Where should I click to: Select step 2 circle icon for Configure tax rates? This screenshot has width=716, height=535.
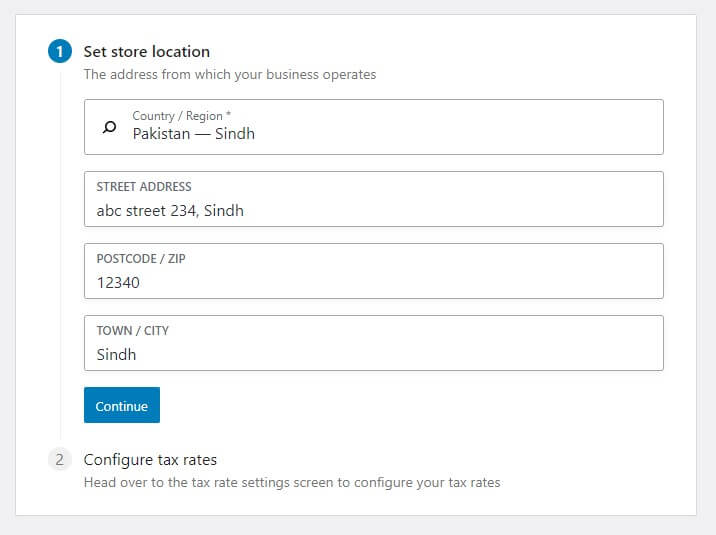click(60, 459)
